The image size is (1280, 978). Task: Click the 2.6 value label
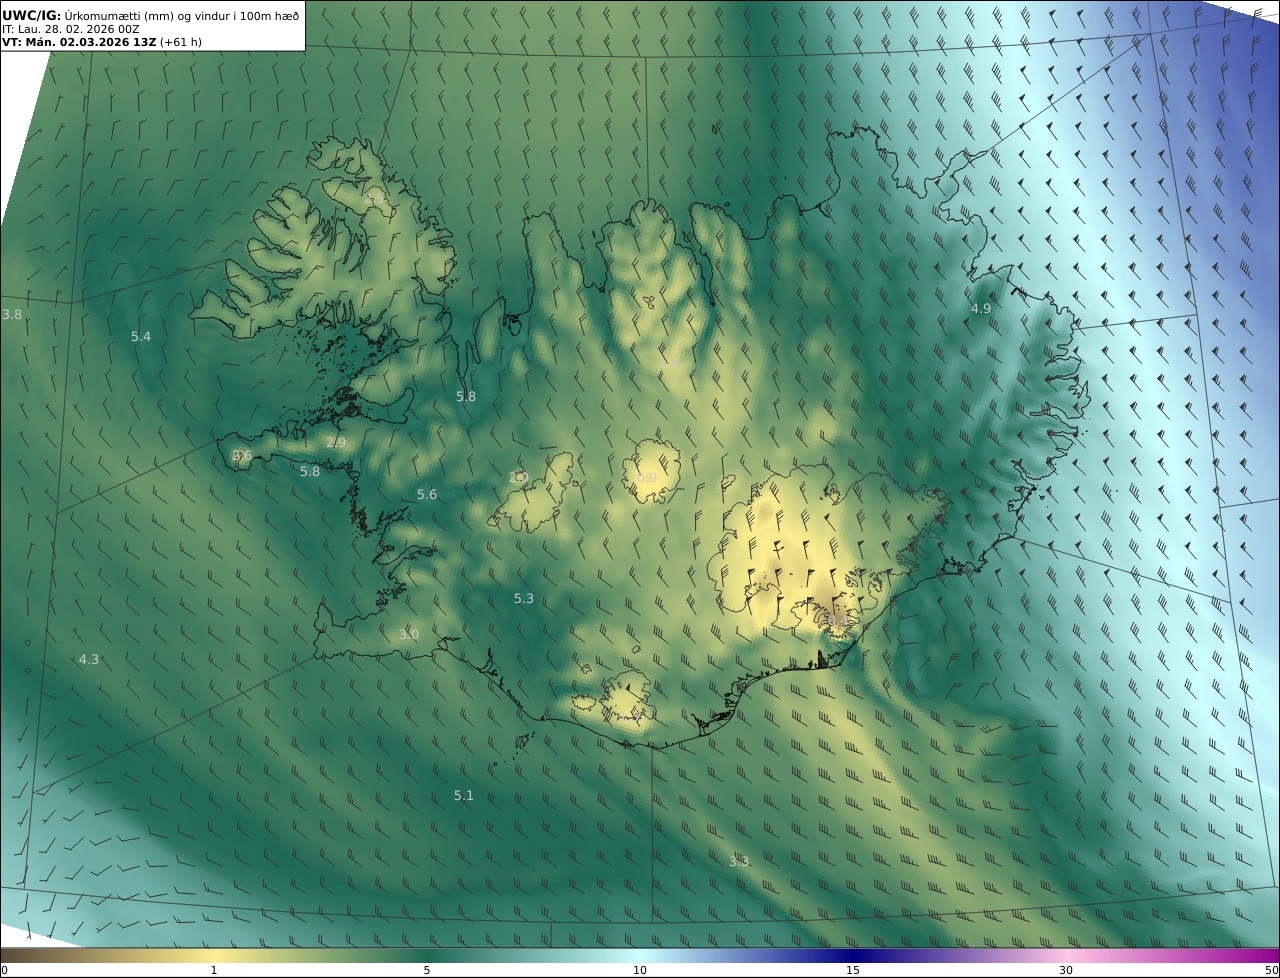[x=242, y=456]
